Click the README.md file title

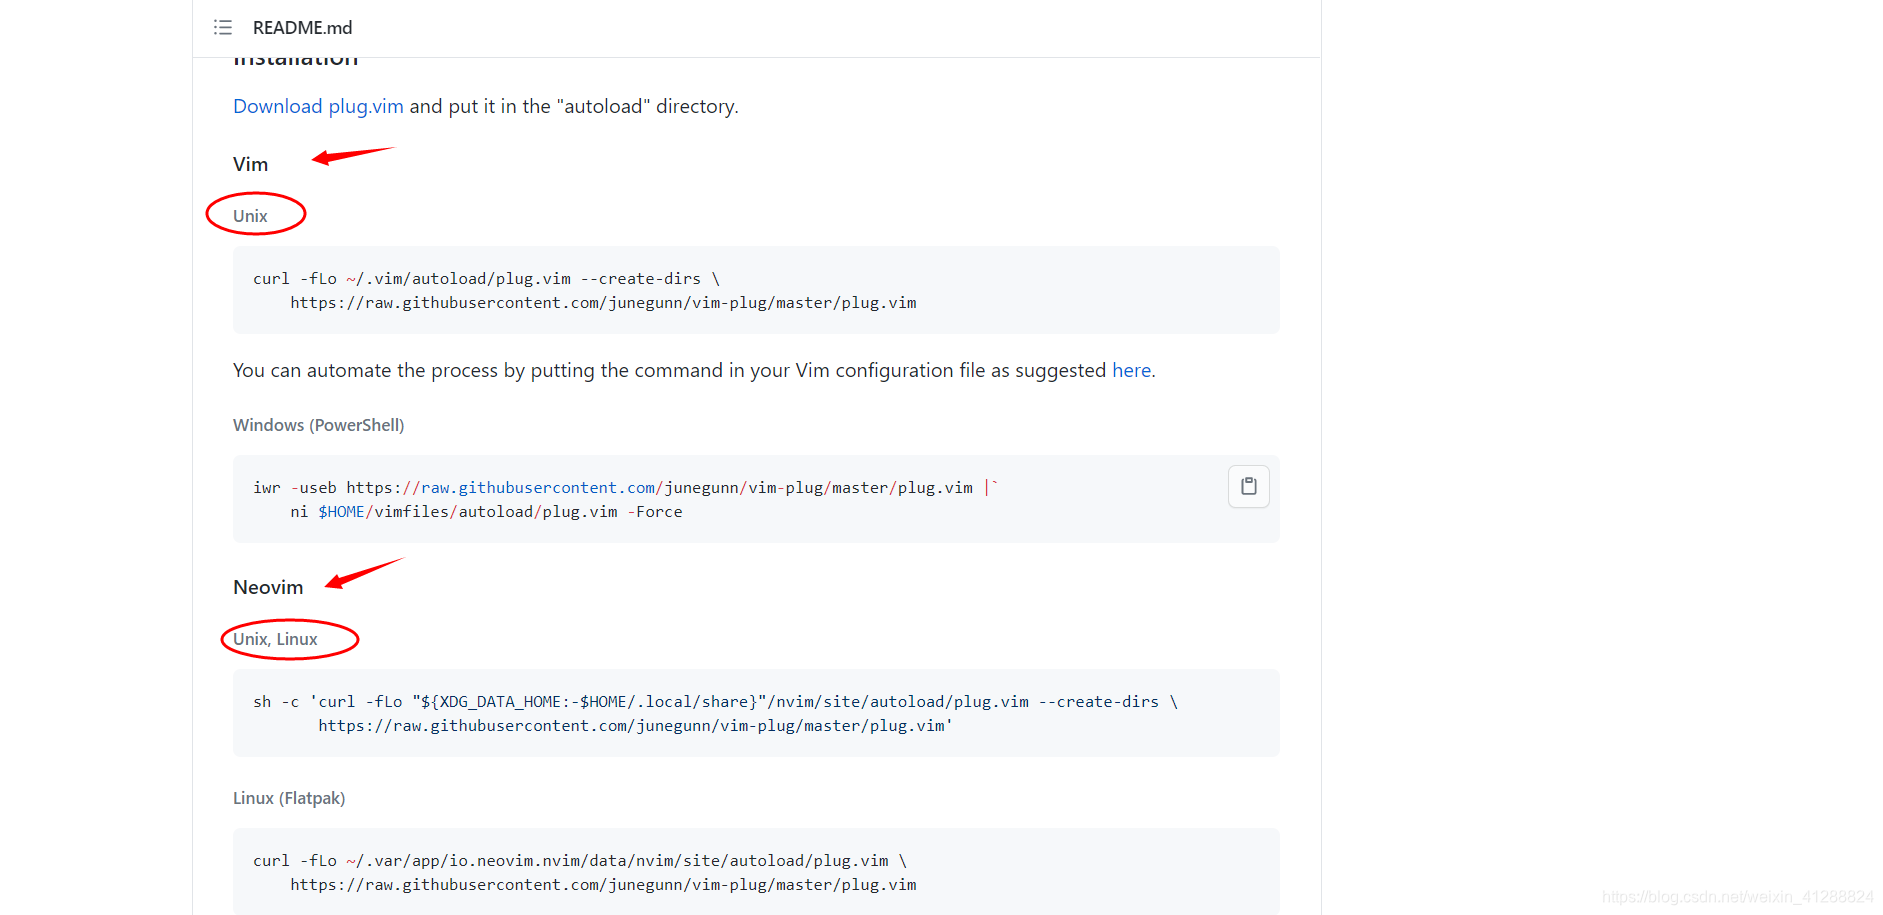point(302,28)
